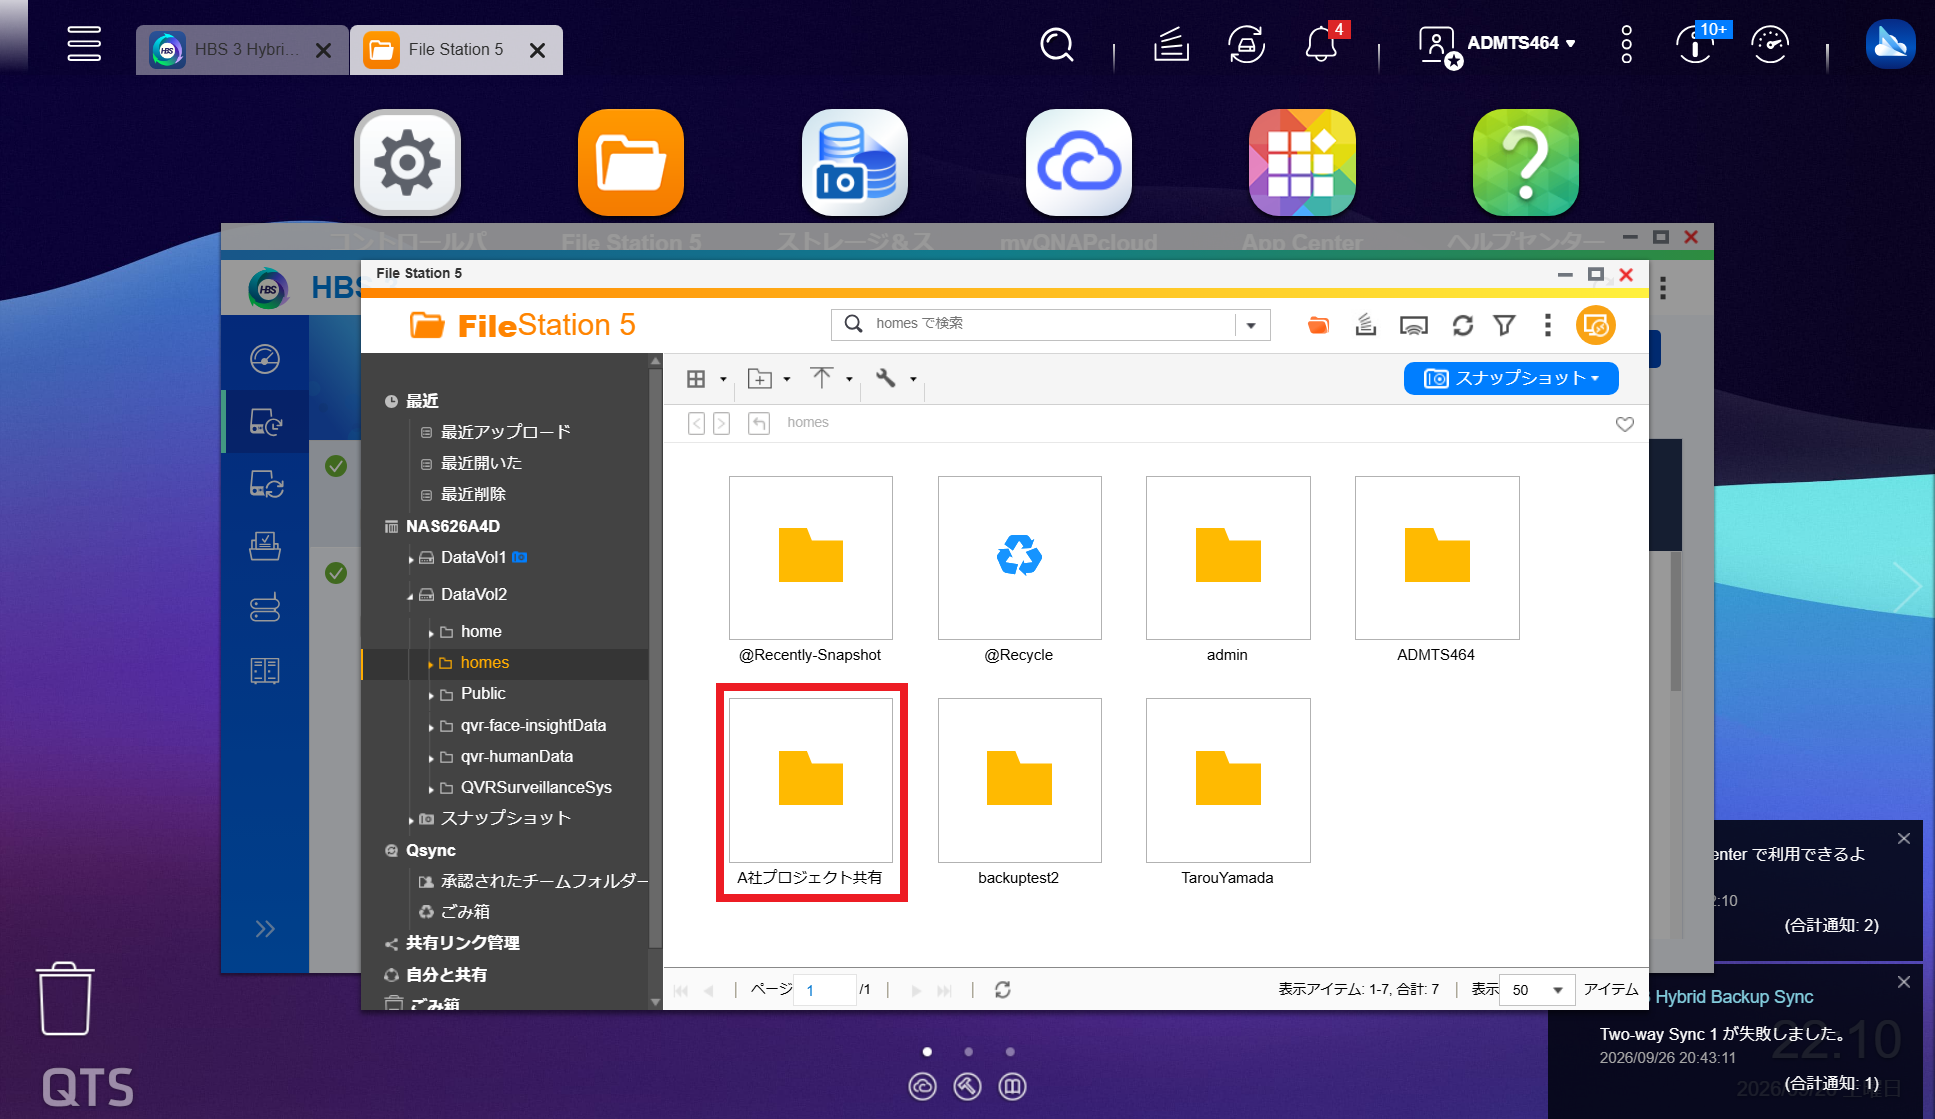Launch Control Panel gear desktop icon
The width and height of the screenshot is (1935, 1119).
(x=407, y=162)
